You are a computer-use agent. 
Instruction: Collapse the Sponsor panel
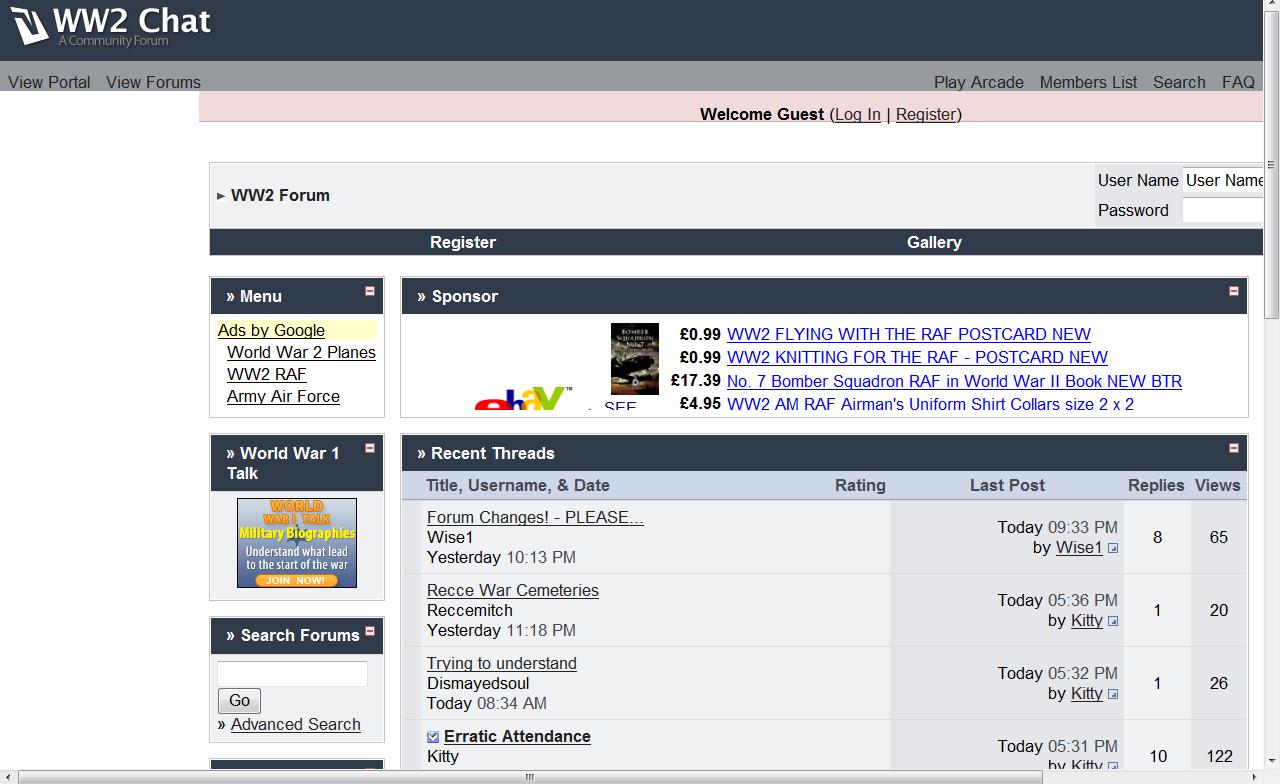pyautogui.click(x=1233, y=291)
